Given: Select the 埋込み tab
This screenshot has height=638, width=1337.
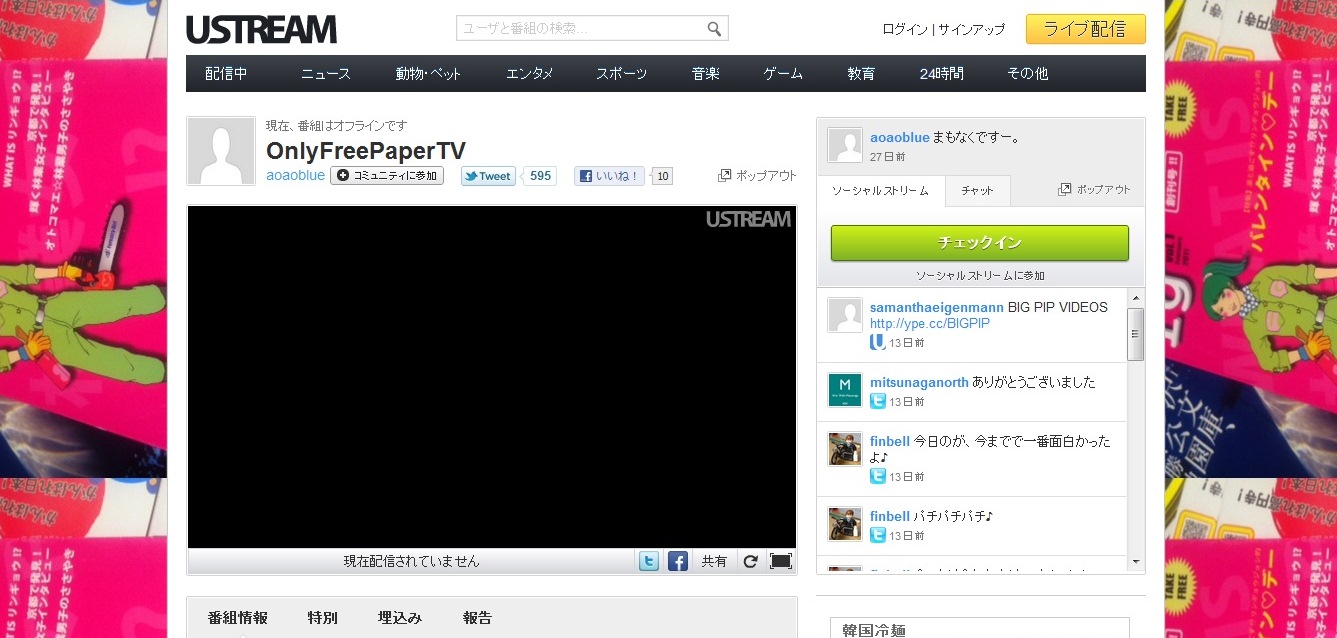Looking at the screenshot, I should coord(400,618).
